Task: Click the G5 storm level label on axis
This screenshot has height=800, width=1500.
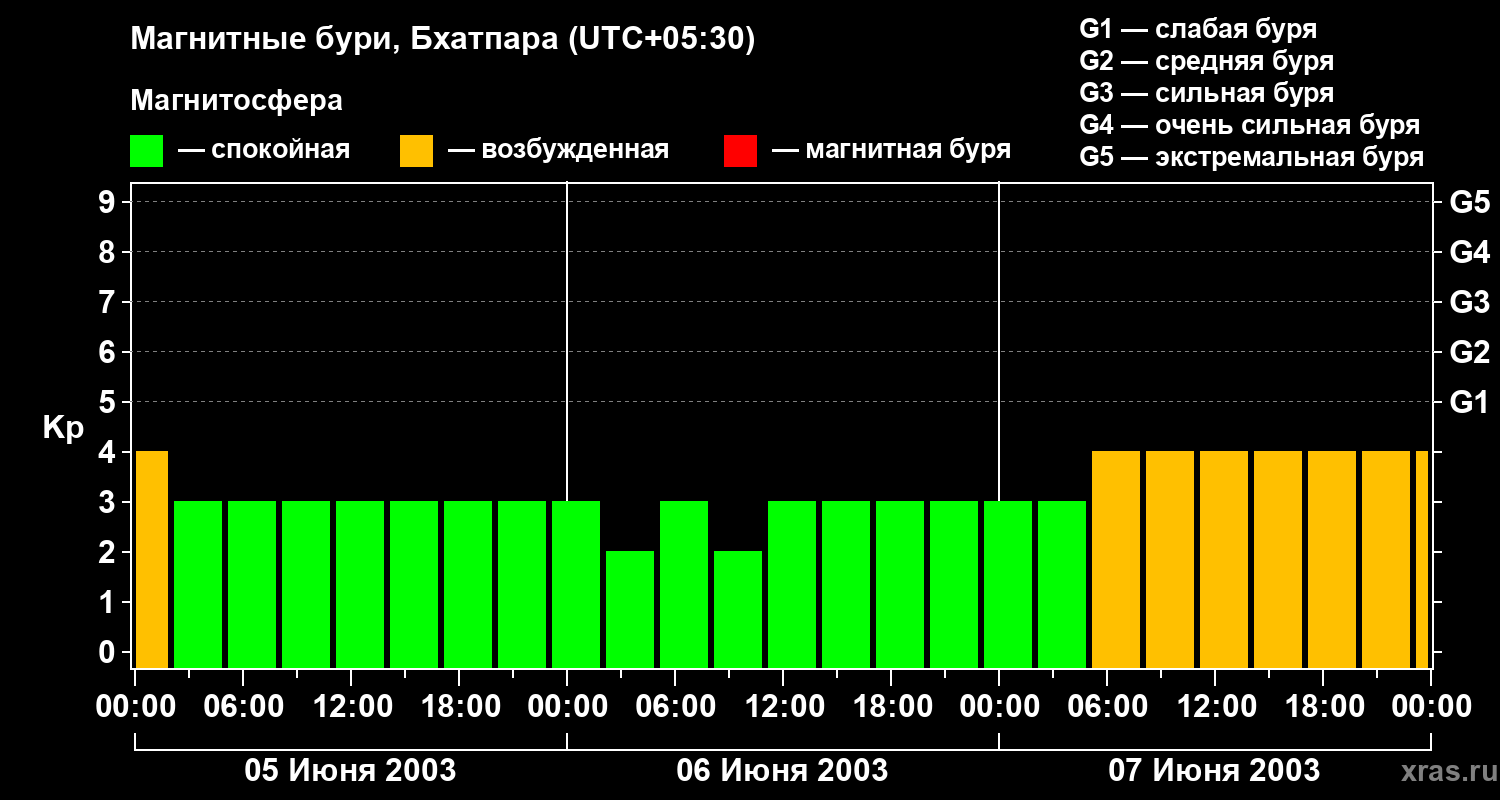Action: [x=1469, y=203]
